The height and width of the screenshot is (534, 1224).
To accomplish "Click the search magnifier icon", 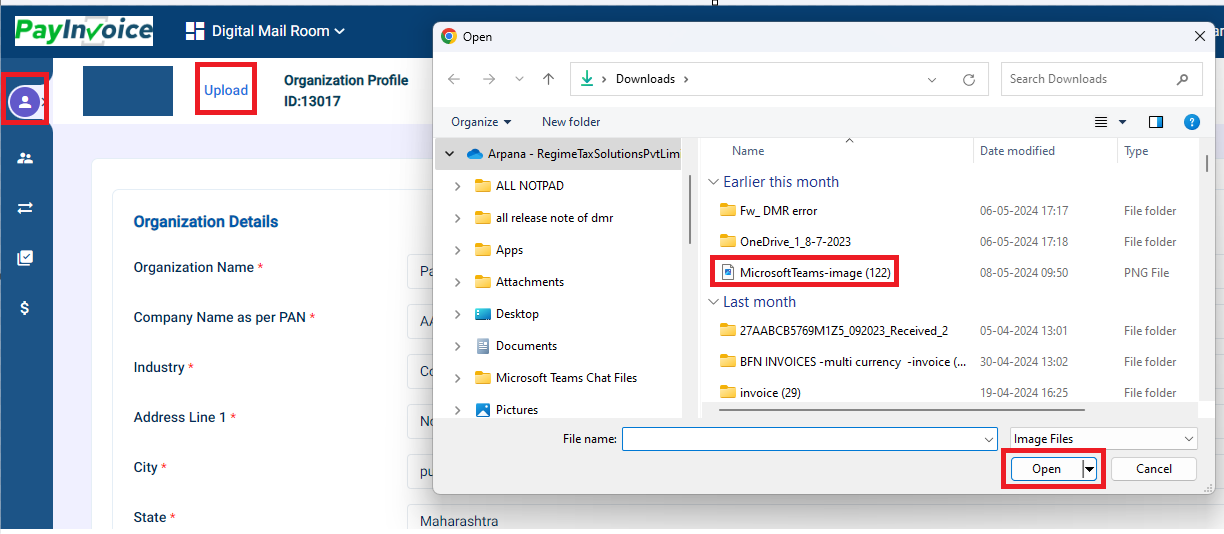I will tap(1183, 79).
